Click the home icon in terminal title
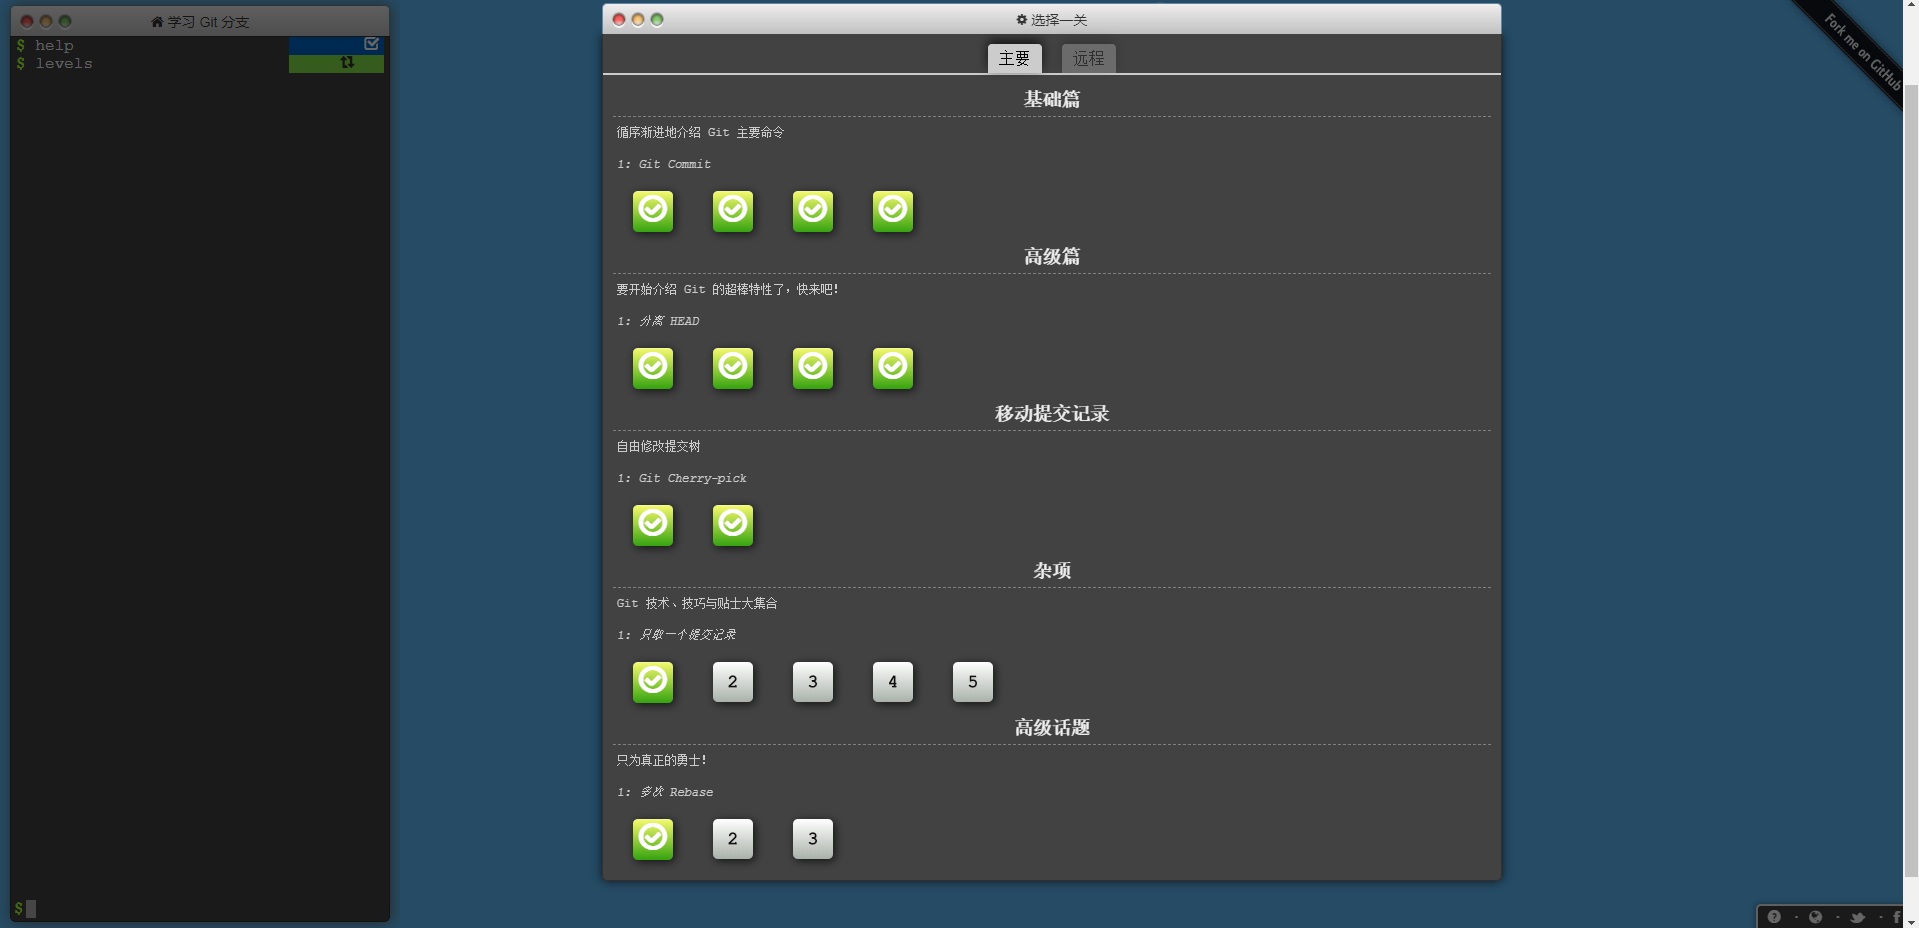This screenshot has height=928, width=1919. [x=157, y=21]
